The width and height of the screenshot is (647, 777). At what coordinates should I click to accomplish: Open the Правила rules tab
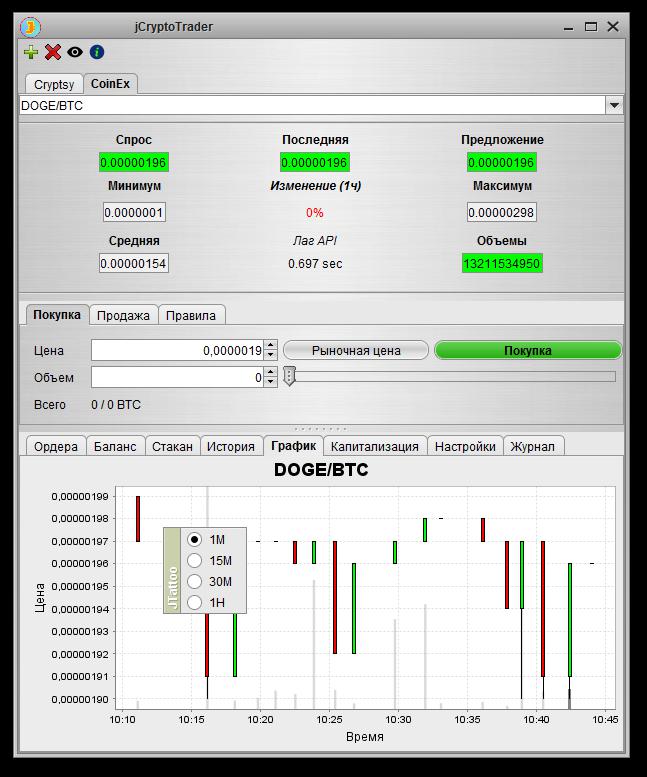pos(191,316)
